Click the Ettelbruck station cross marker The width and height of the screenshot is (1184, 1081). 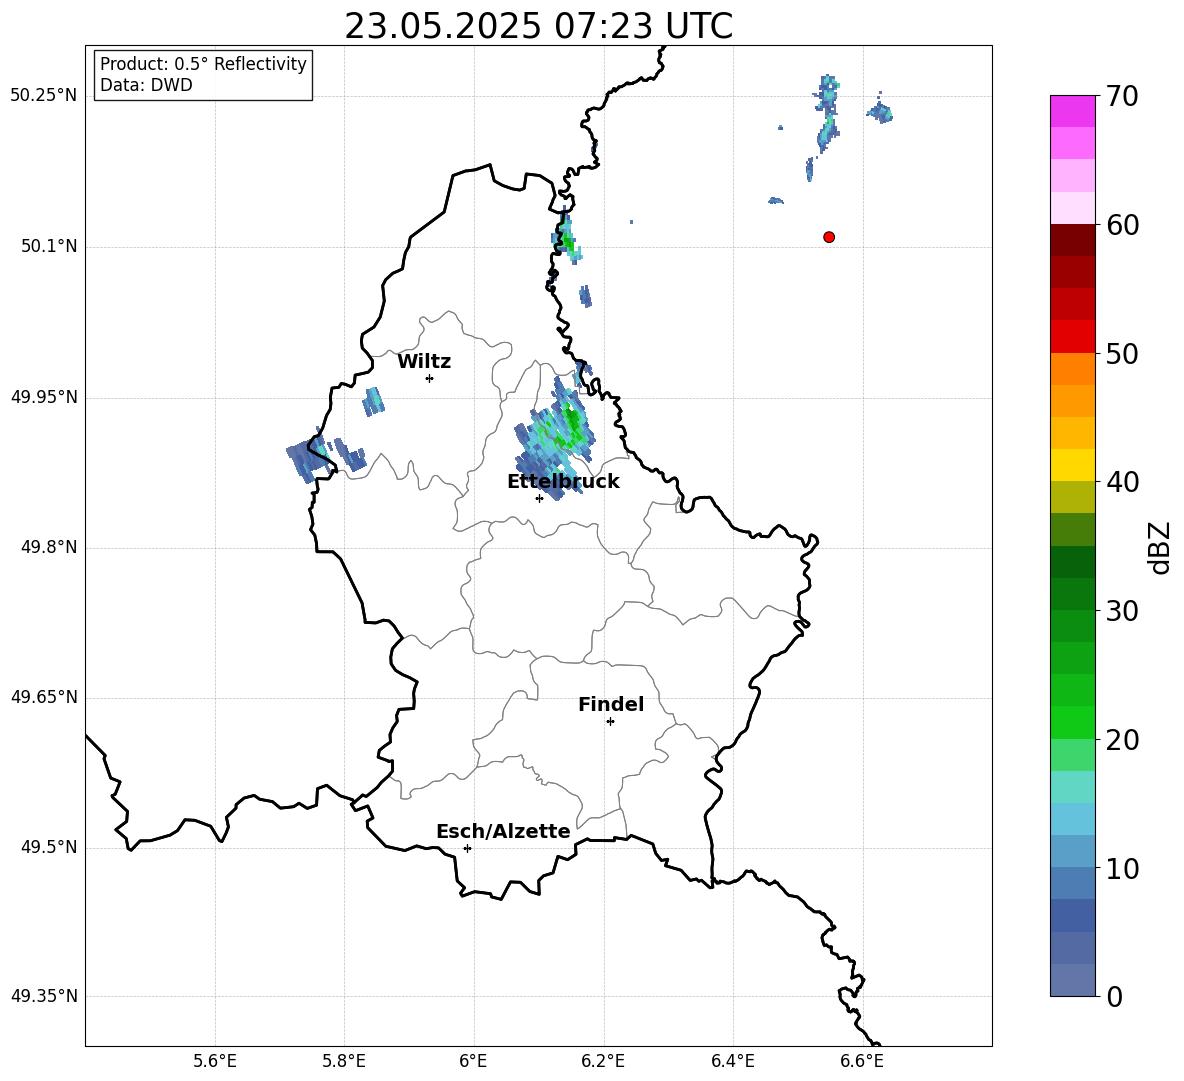point(539,498)
